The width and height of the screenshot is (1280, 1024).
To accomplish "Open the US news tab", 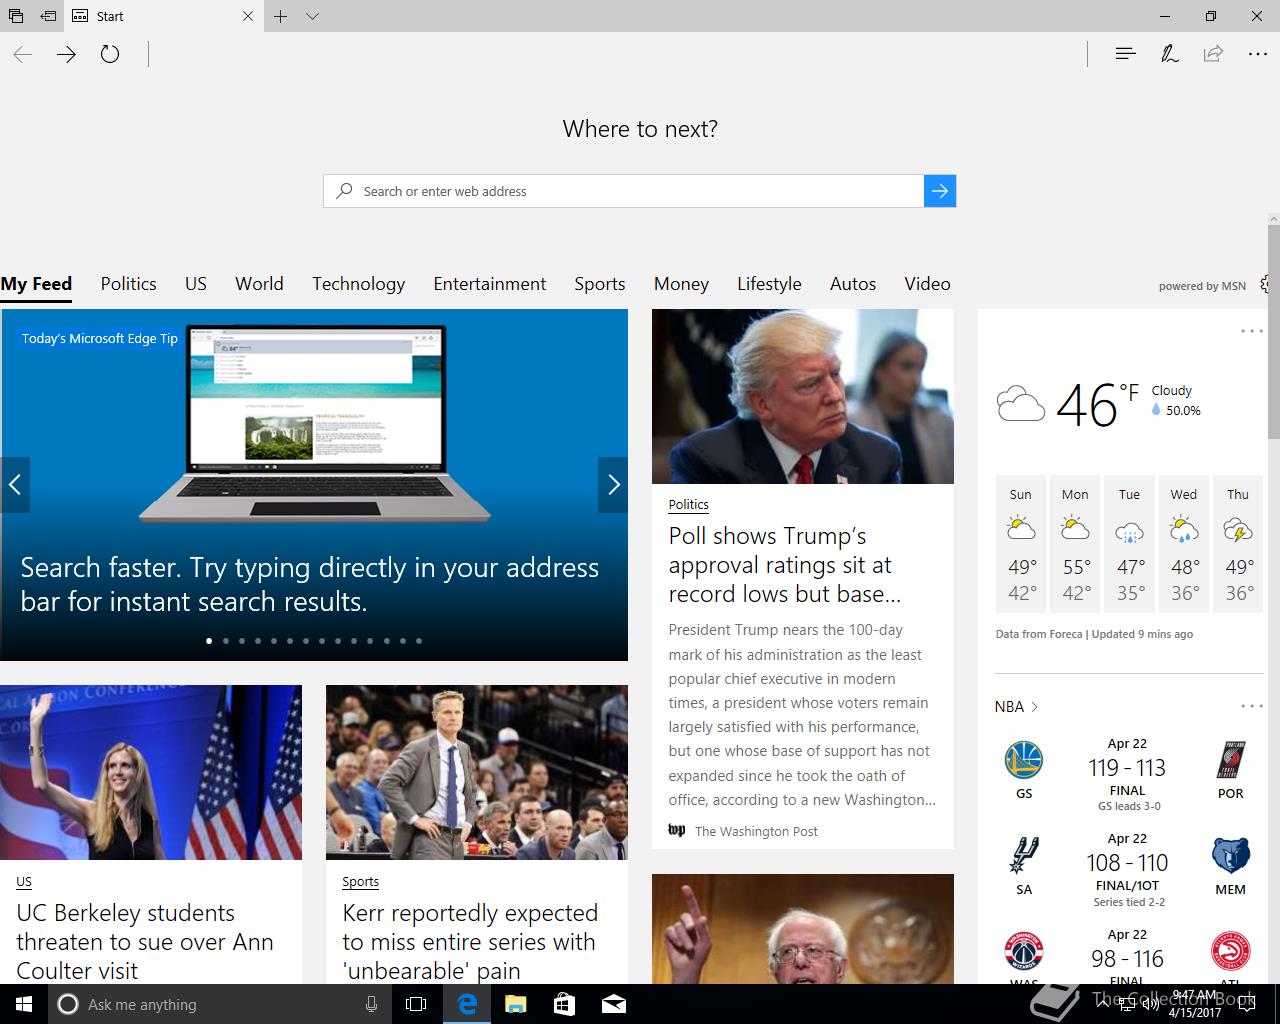I will pos(196,284).
